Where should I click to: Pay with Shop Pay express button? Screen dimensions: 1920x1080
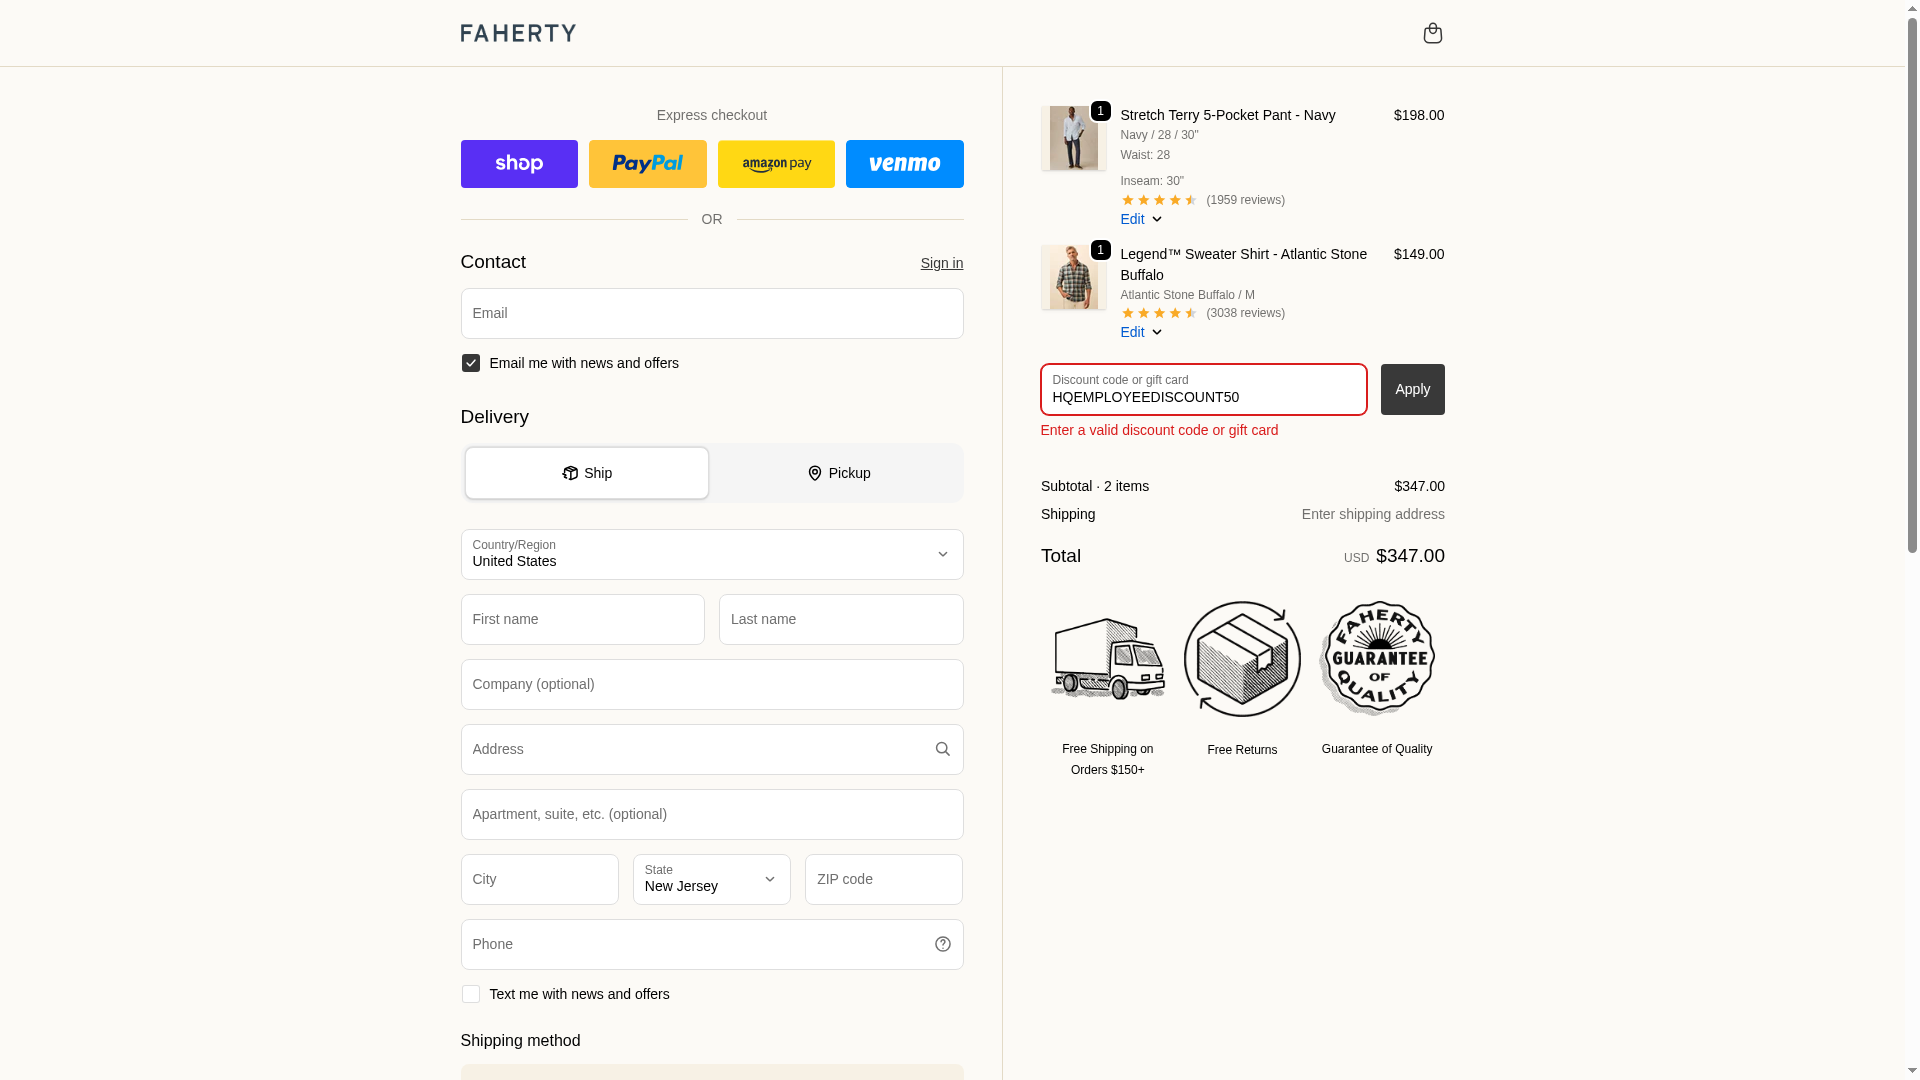click(x=519, y=164)
